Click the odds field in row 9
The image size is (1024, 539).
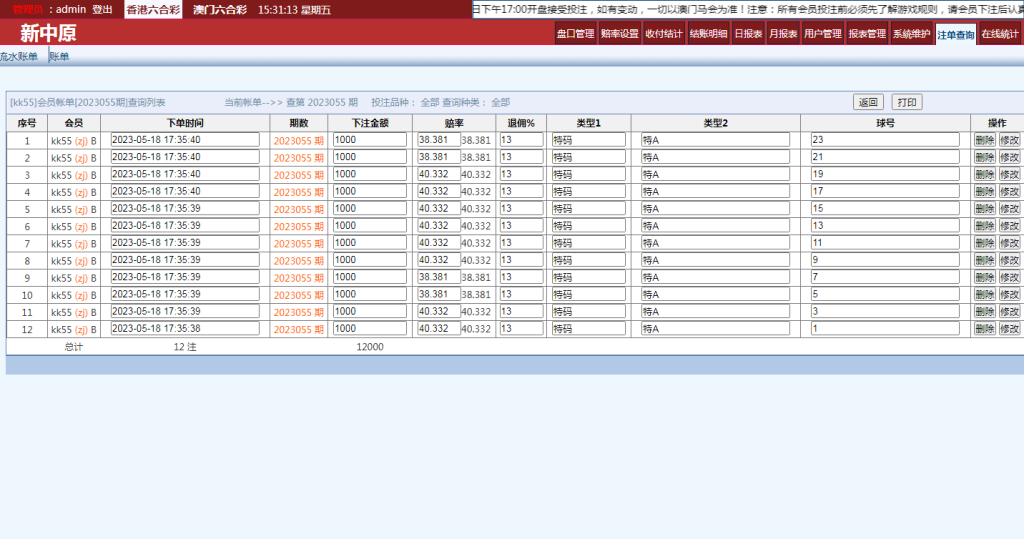point(437,277)
